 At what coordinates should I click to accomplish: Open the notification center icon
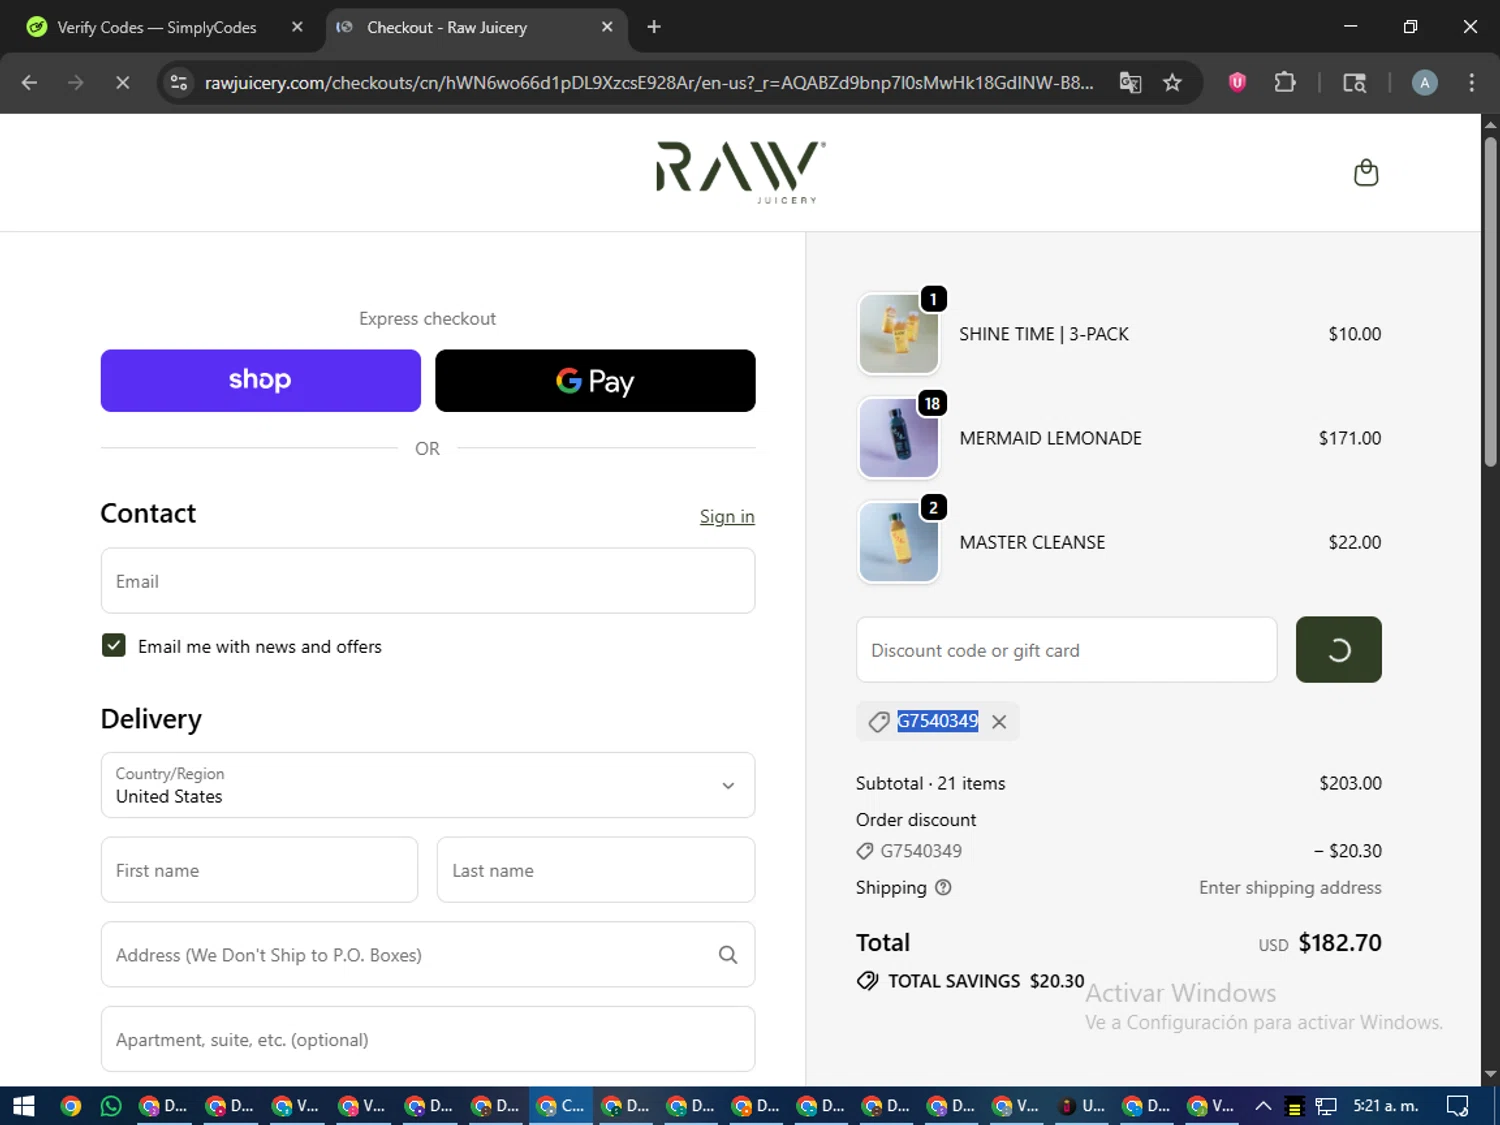(1458, 1106)
